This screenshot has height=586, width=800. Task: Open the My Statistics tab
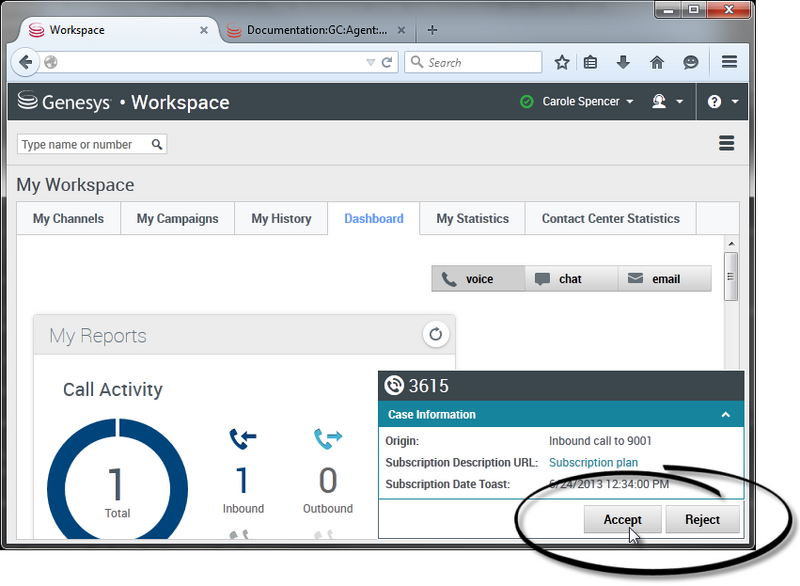point(472,218)
